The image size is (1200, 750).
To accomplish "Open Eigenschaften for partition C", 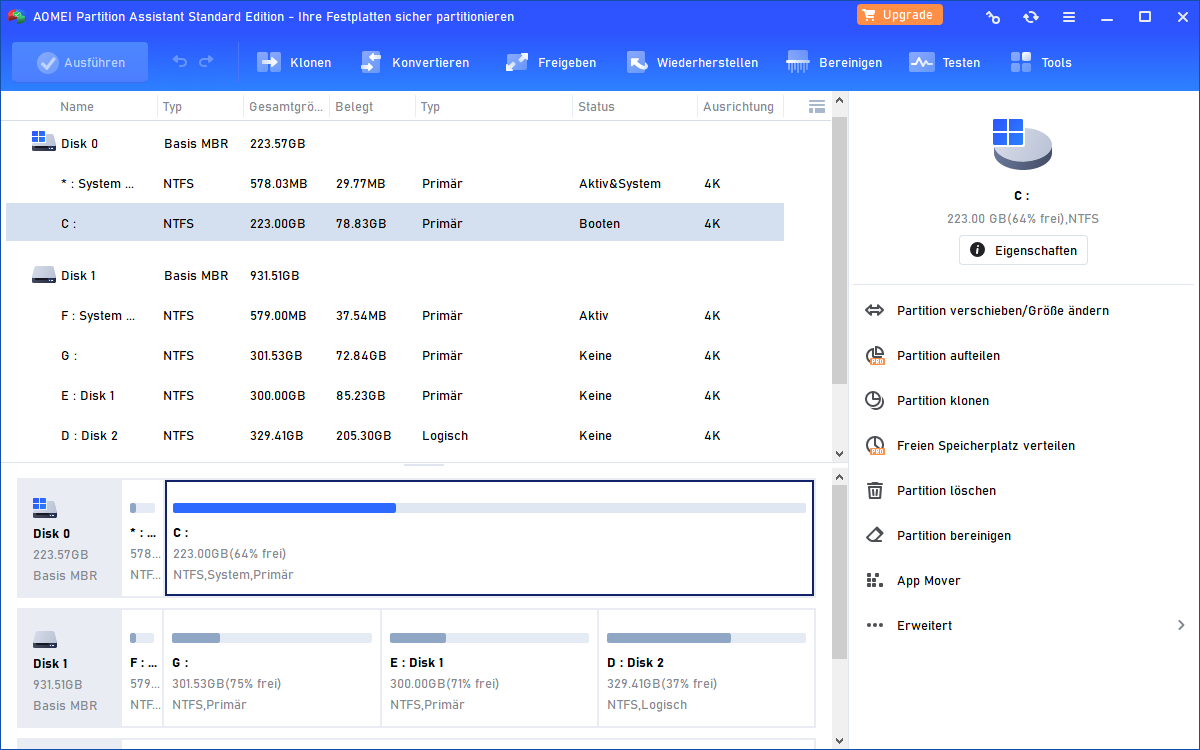I will [1023, 250].
